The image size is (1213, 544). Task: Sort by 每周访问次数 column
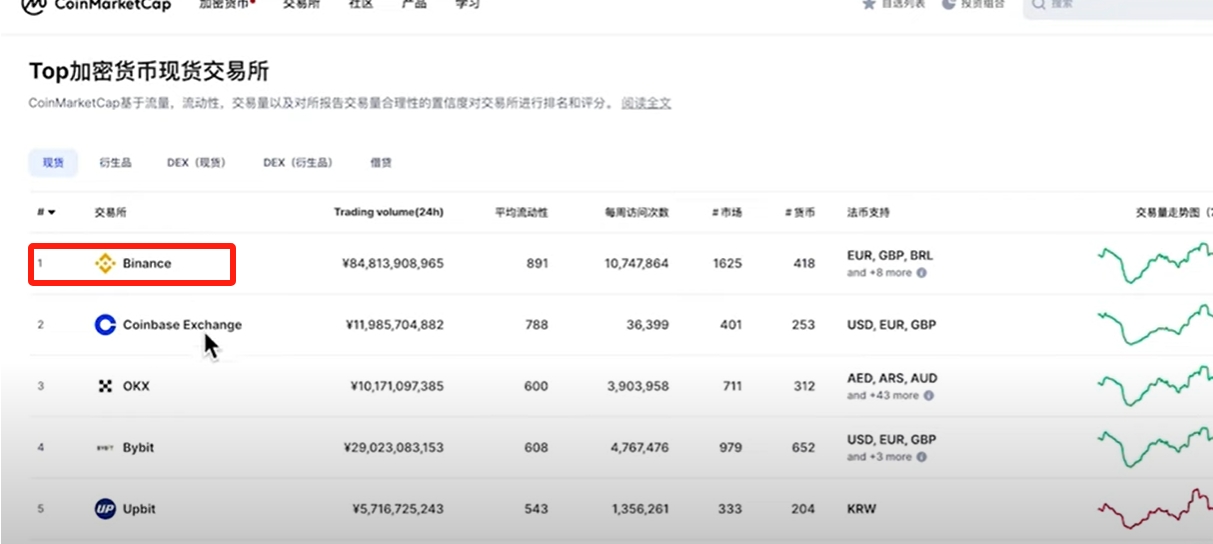coord(637,213)
